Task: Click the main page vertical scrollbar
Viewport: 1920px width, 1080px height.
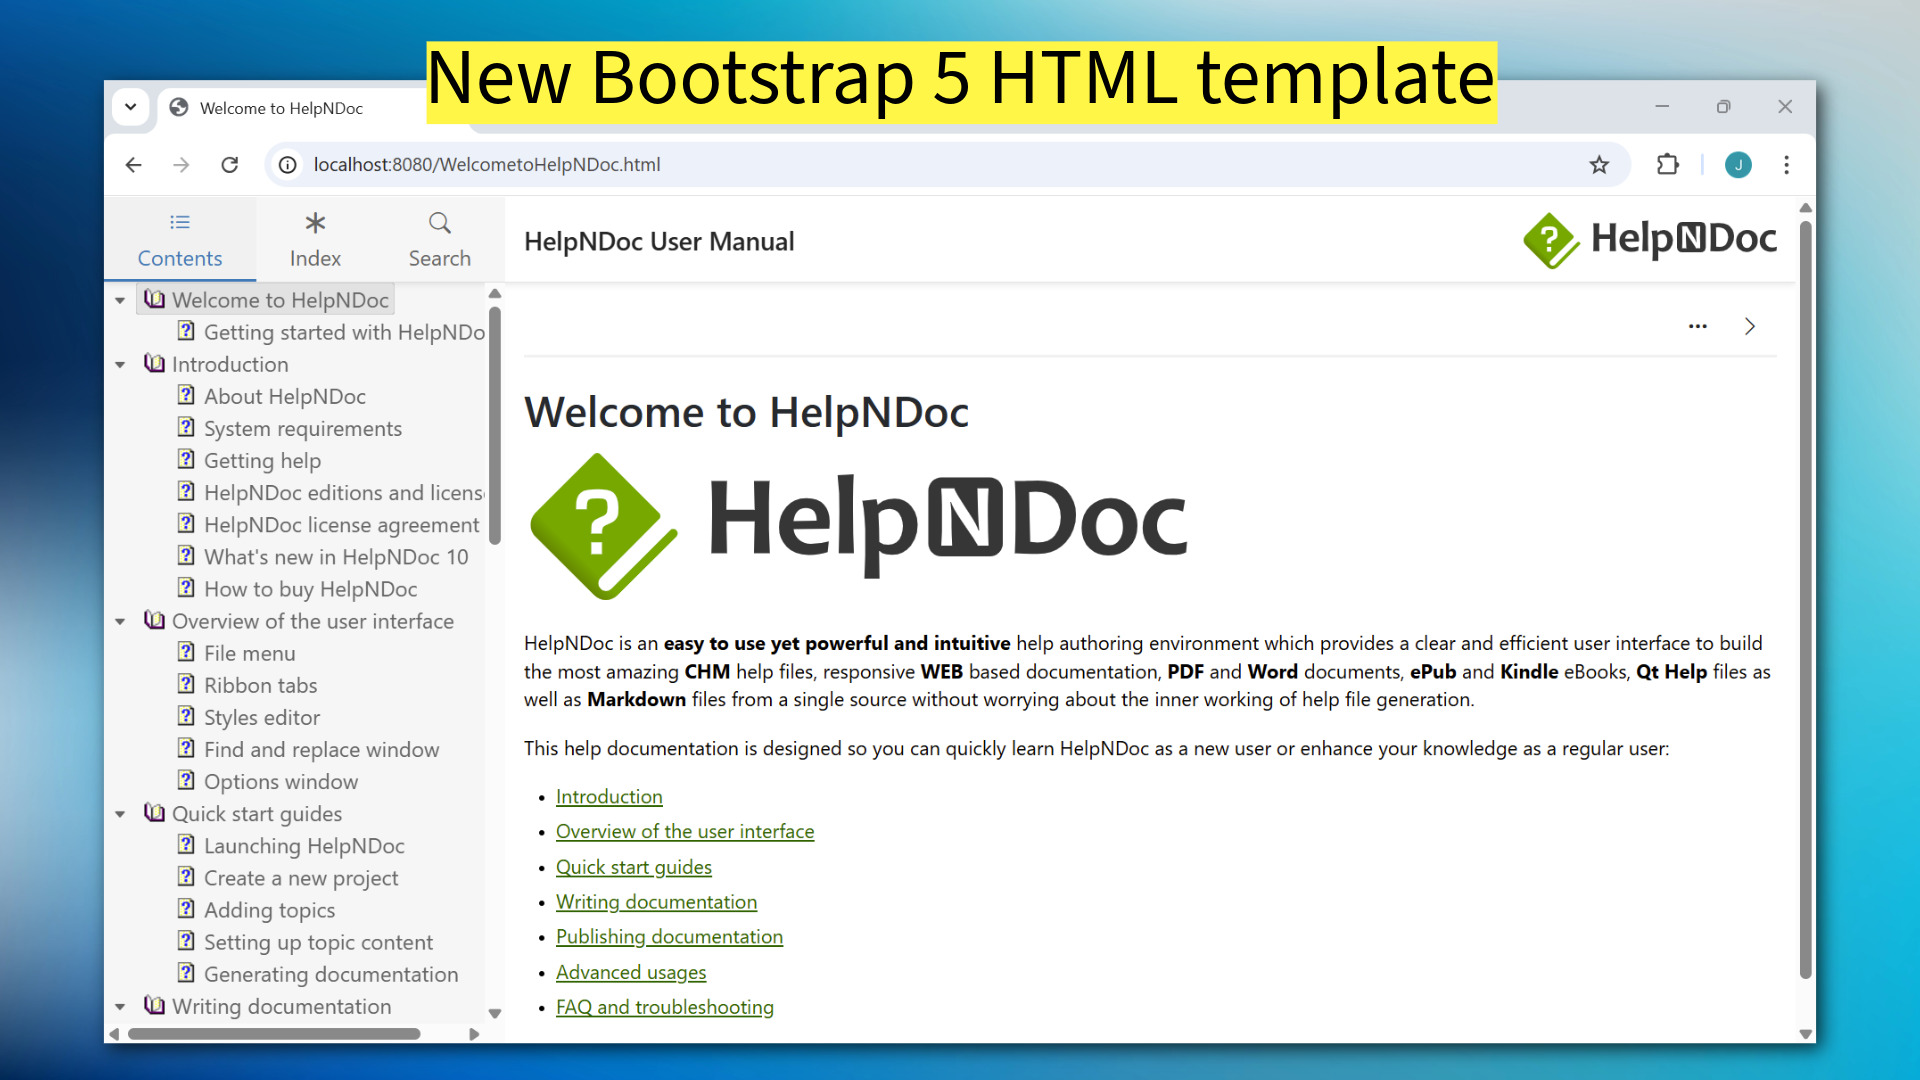Action: [x=1806, y=600]
